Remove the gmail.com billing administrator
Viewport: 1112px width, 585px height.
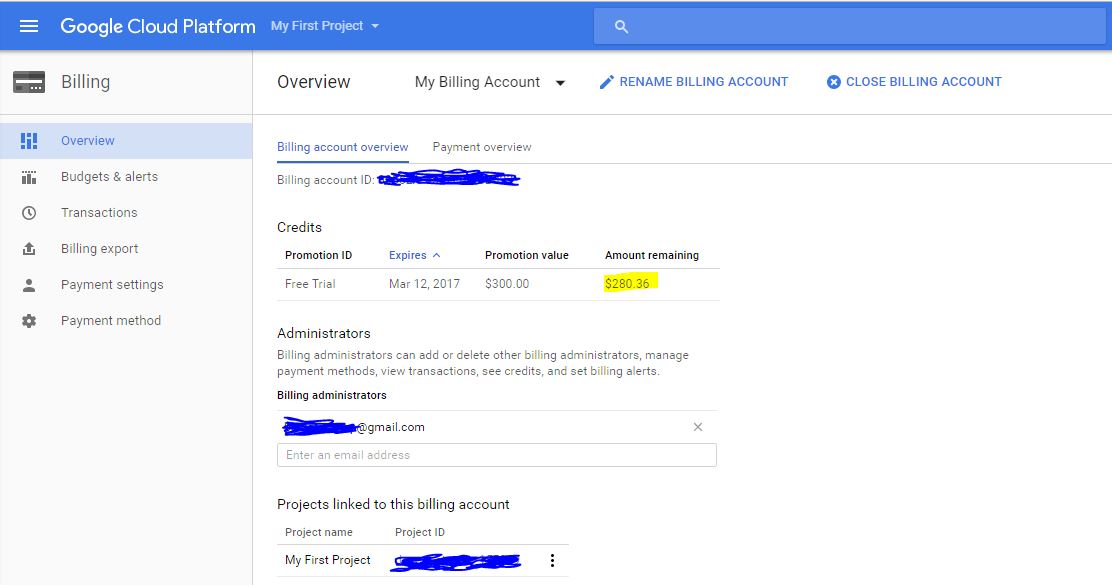pyautogui.click(x=698, y=427)
